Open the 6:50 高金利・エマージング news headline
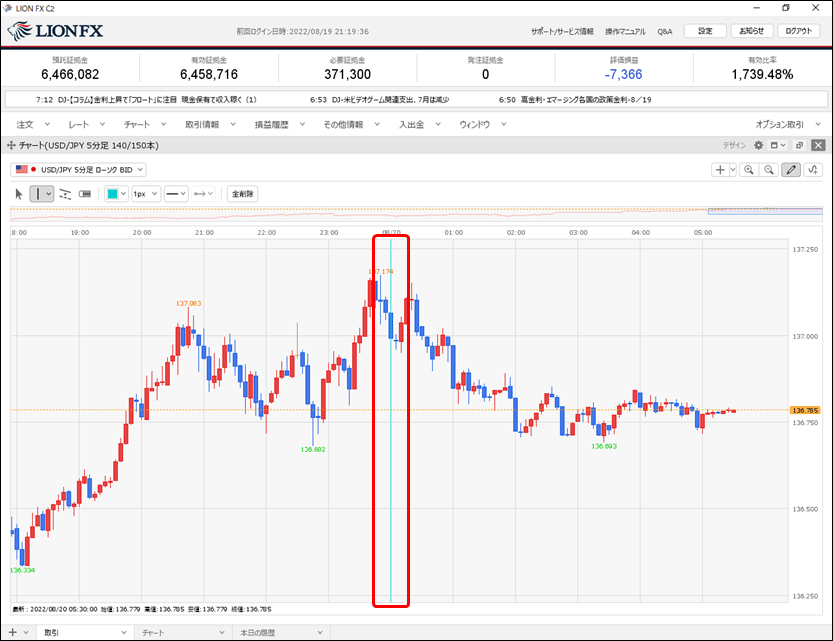Image resolution: width=833 pixels, height=641 pixels. [575, 99]
